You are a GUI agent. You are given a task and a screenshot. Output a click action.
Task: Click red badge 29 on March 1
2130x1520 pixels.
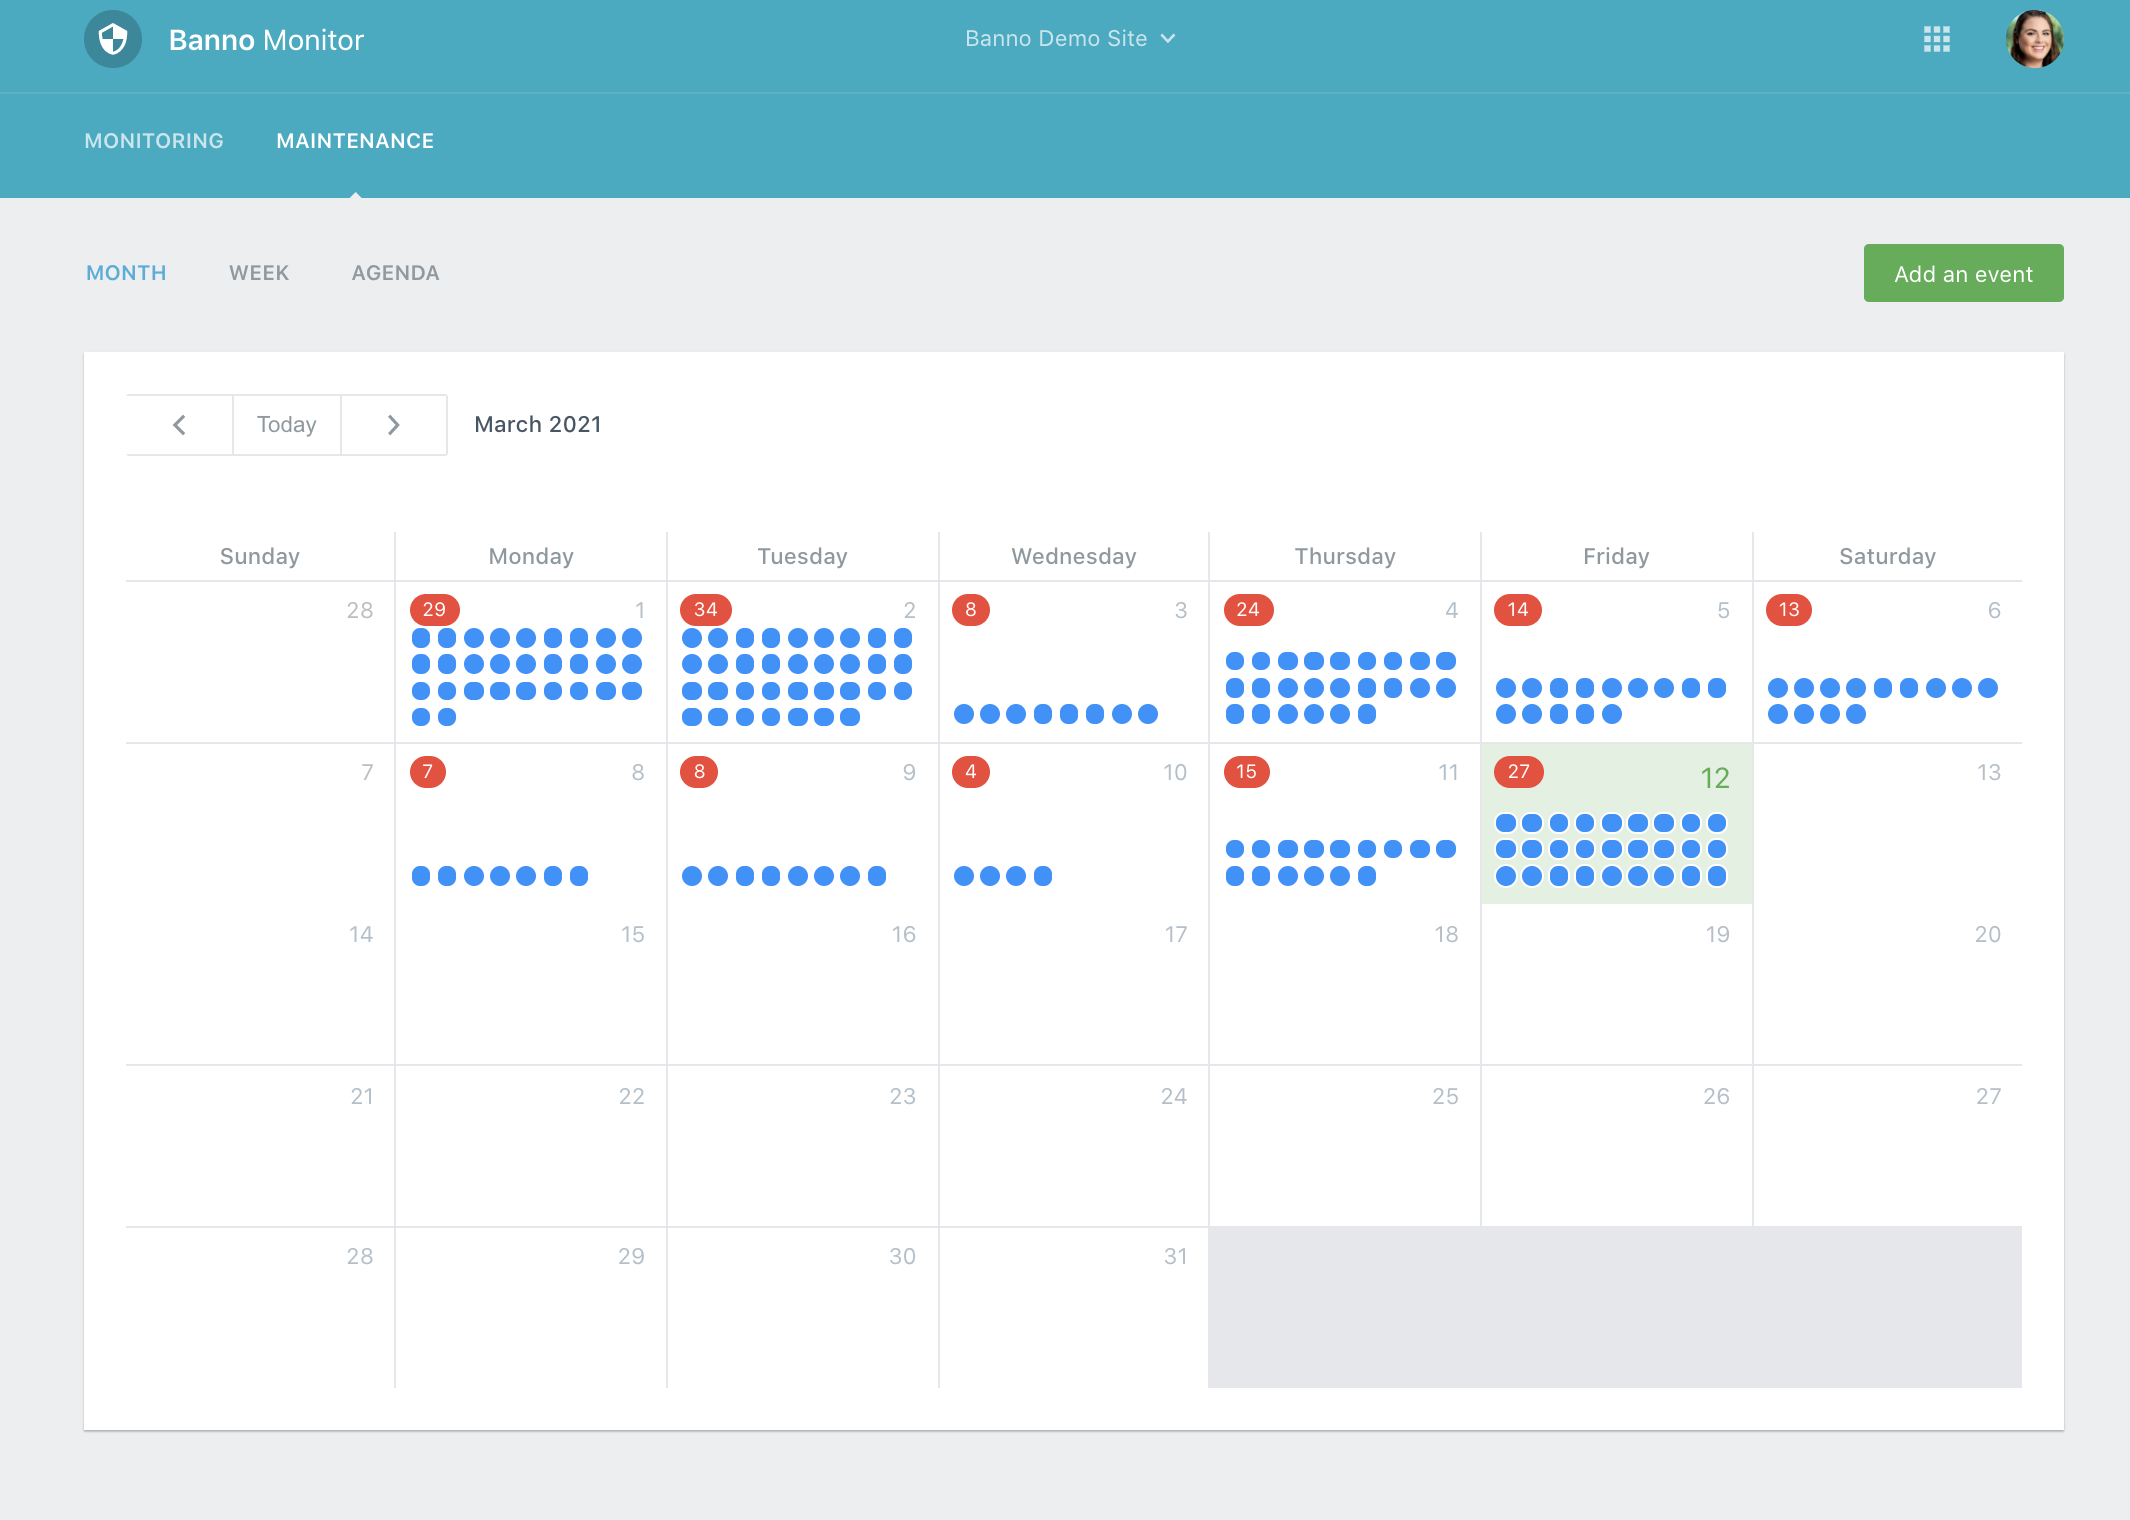click(x=434, y=610)
